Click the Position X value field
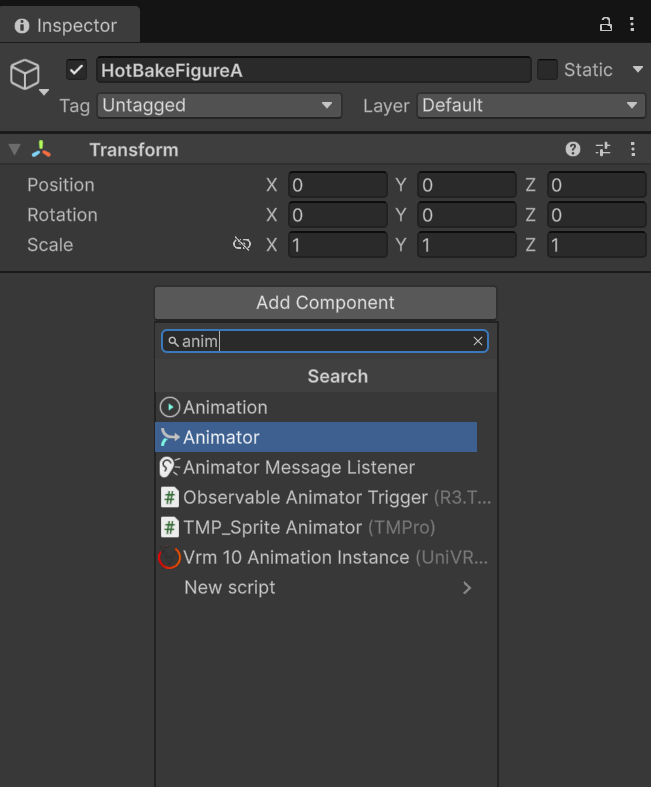Image resolution: width=651 pixels, height=787 pixels. (x=338, y=185)
